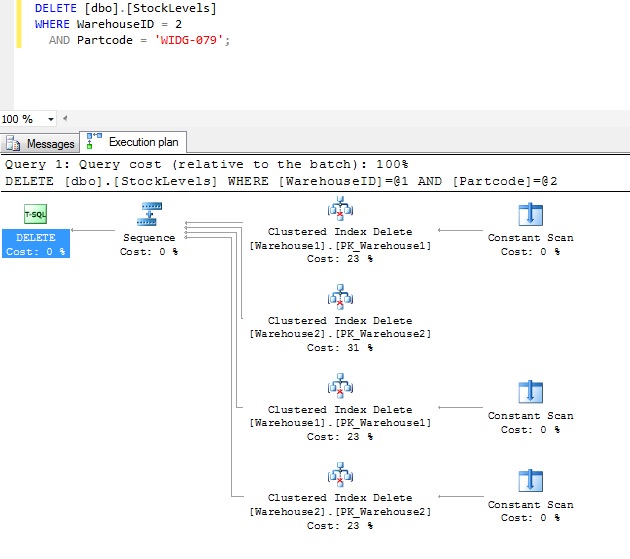Select the middle Constant Scan icon
The image size is (630, 559).
(530, 391)
